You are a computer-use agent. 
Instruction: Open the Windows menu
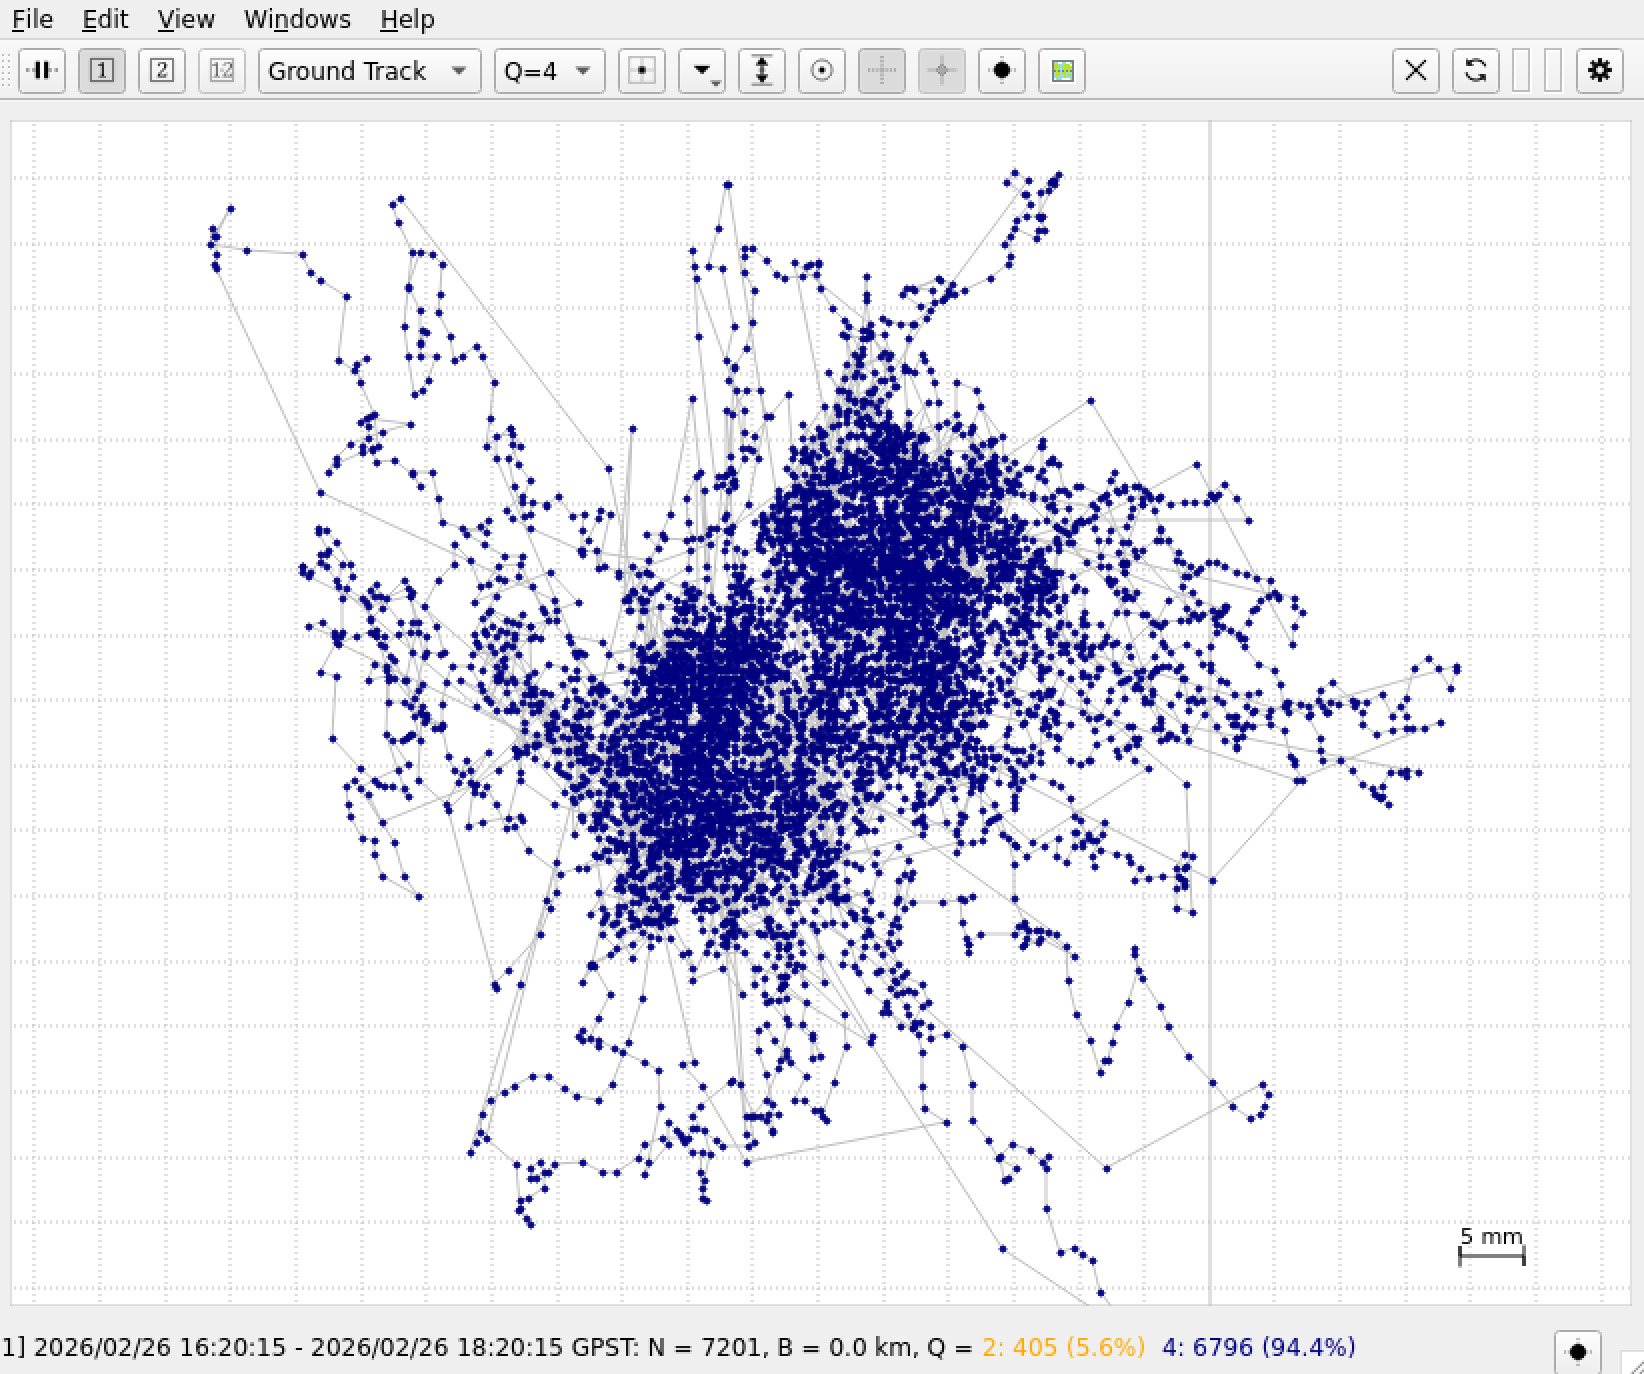coord(297,19)
